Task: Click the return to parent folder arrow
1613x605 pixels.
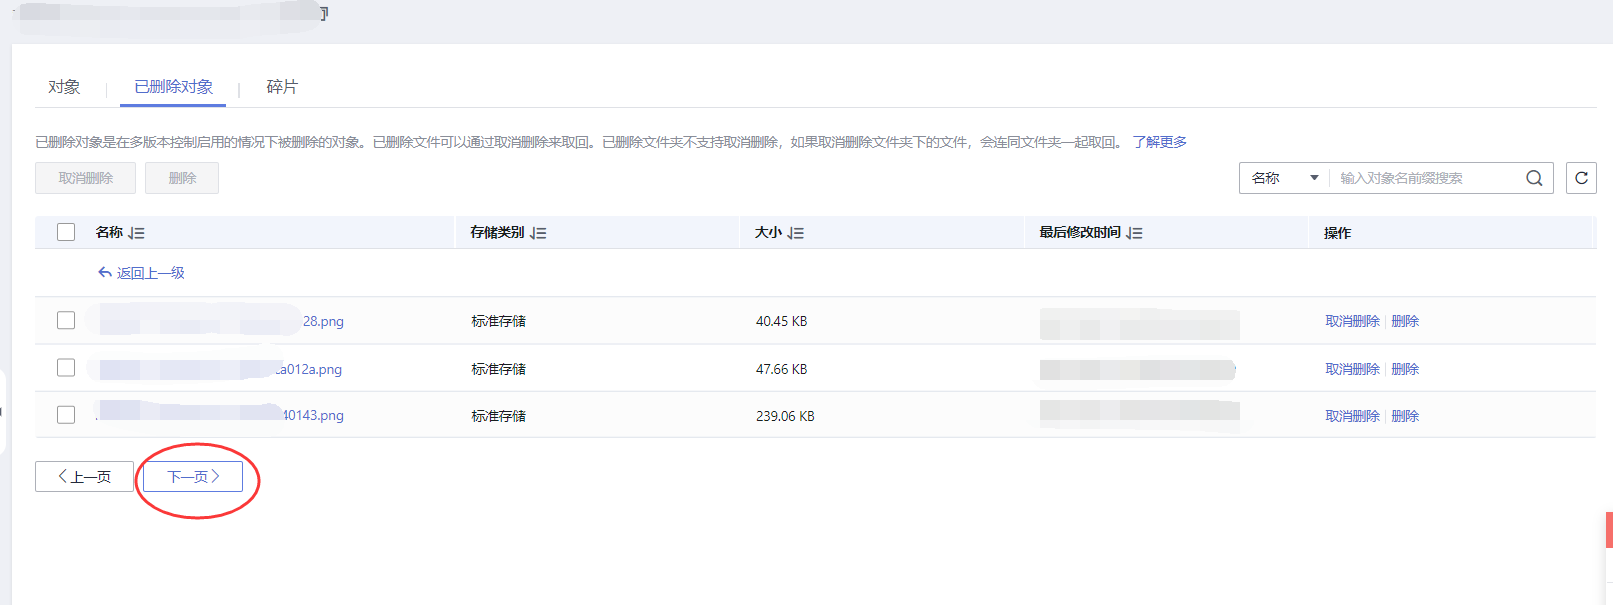Action: (x=105, y=273)
